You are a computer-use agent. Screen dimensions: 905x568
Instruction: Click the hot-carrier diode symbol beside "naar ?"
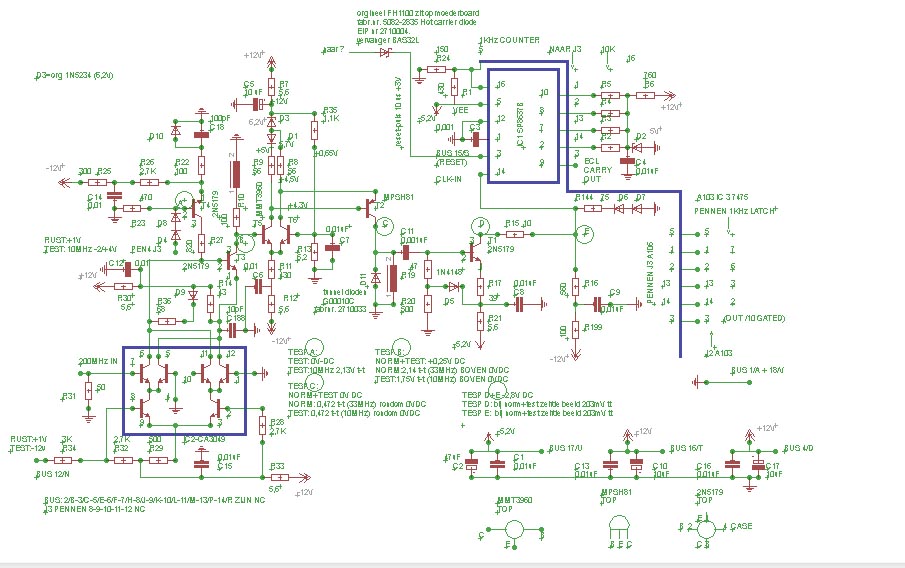click(385, 53)
